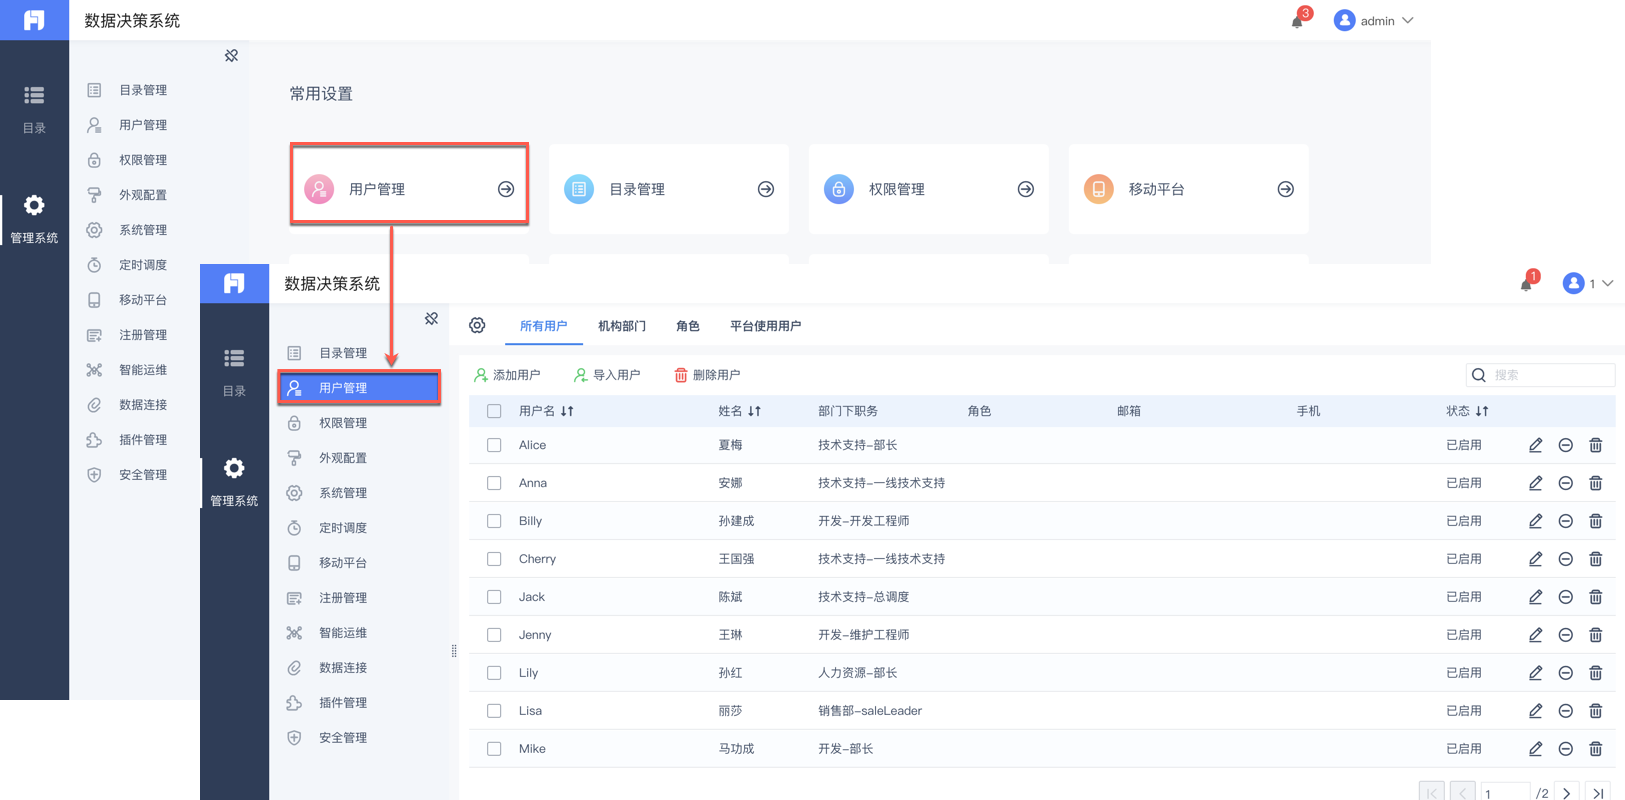
Task: Open the 用户管理 card under 常用设置
Action: pyautogui.click(x=409, y=189)
